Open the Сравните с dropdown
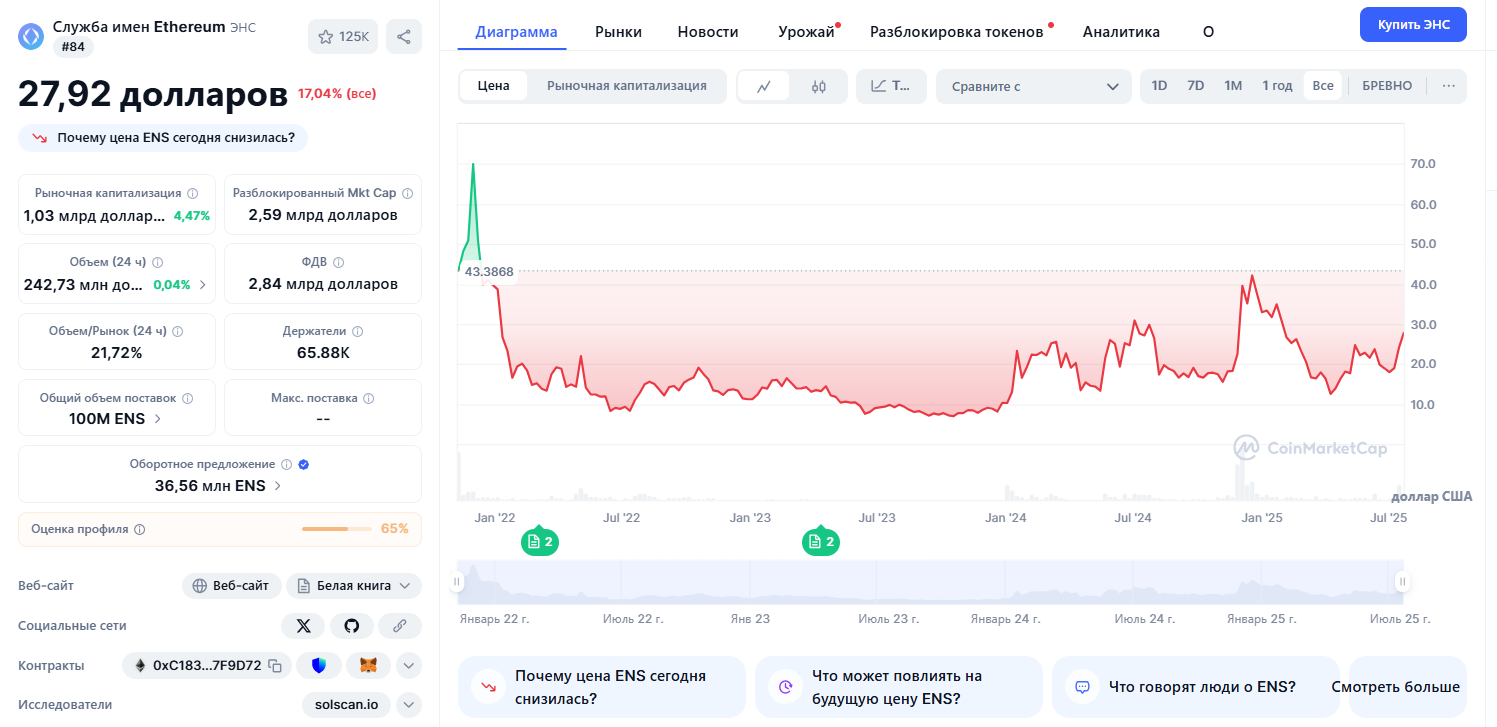The width and height of the screenshot is (1497, 727). (1034, 86)
